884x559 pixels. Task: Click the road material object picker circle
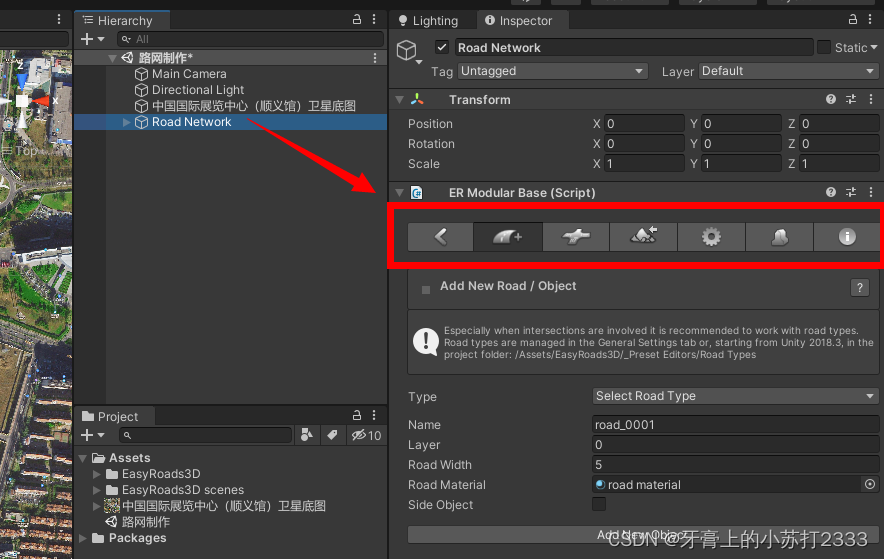click(x=870, y=485)
